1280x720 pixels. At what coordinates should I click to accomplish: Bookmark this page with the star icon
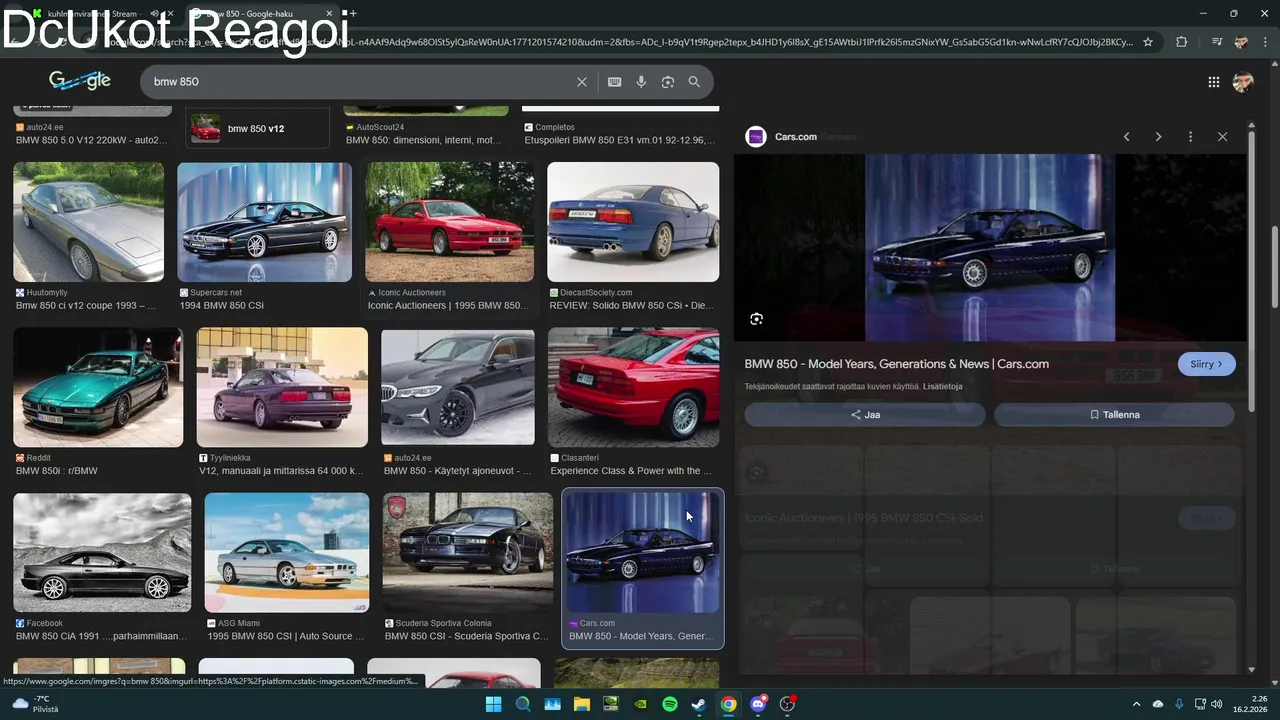click(1148, 42)
